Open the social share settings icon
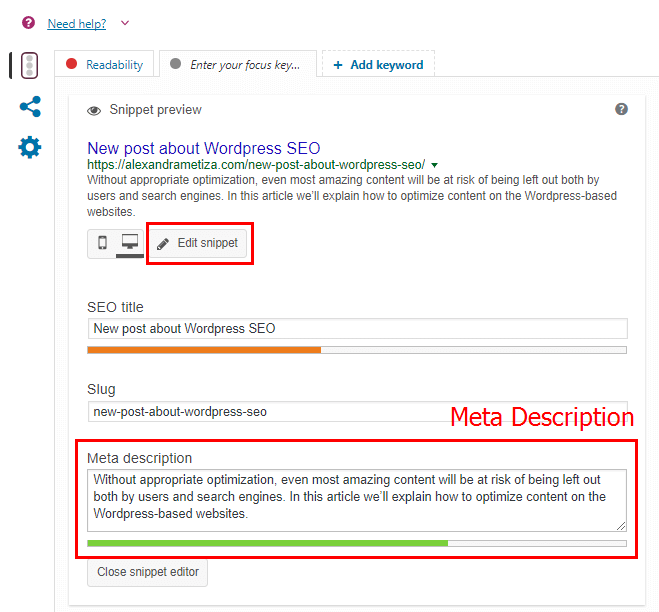This screenshot has width=659, height=612. tap(30, 106)
